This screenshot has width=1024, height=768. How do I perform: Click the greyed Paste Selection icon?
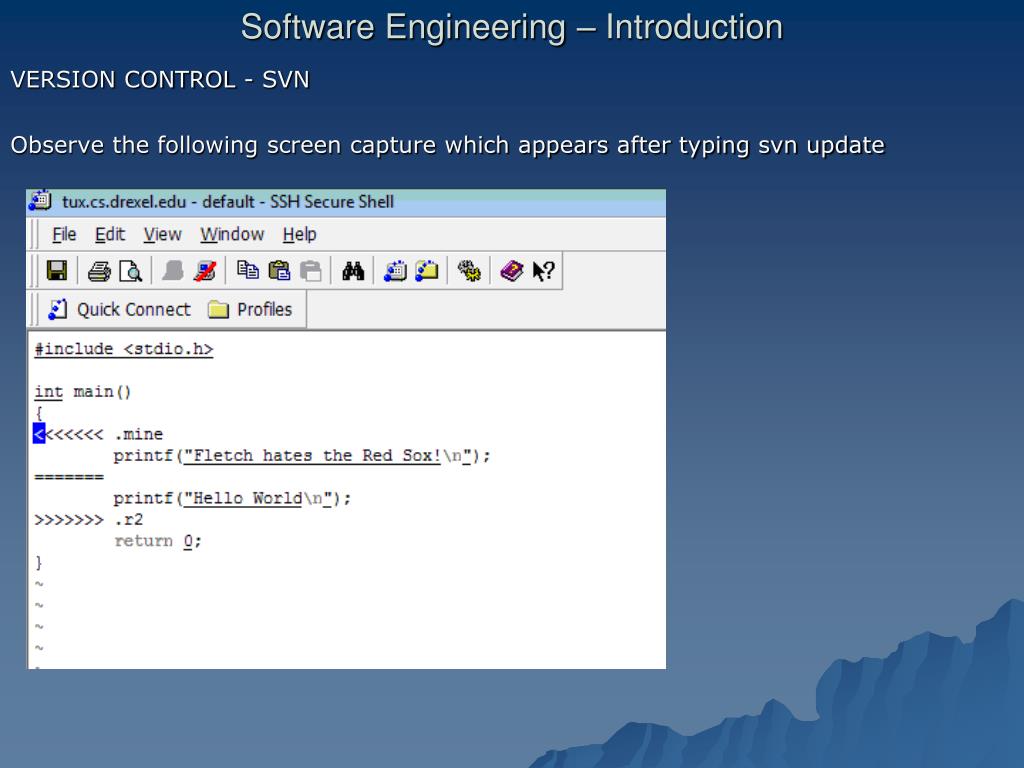pyautogui.click(x=311, y=270)
